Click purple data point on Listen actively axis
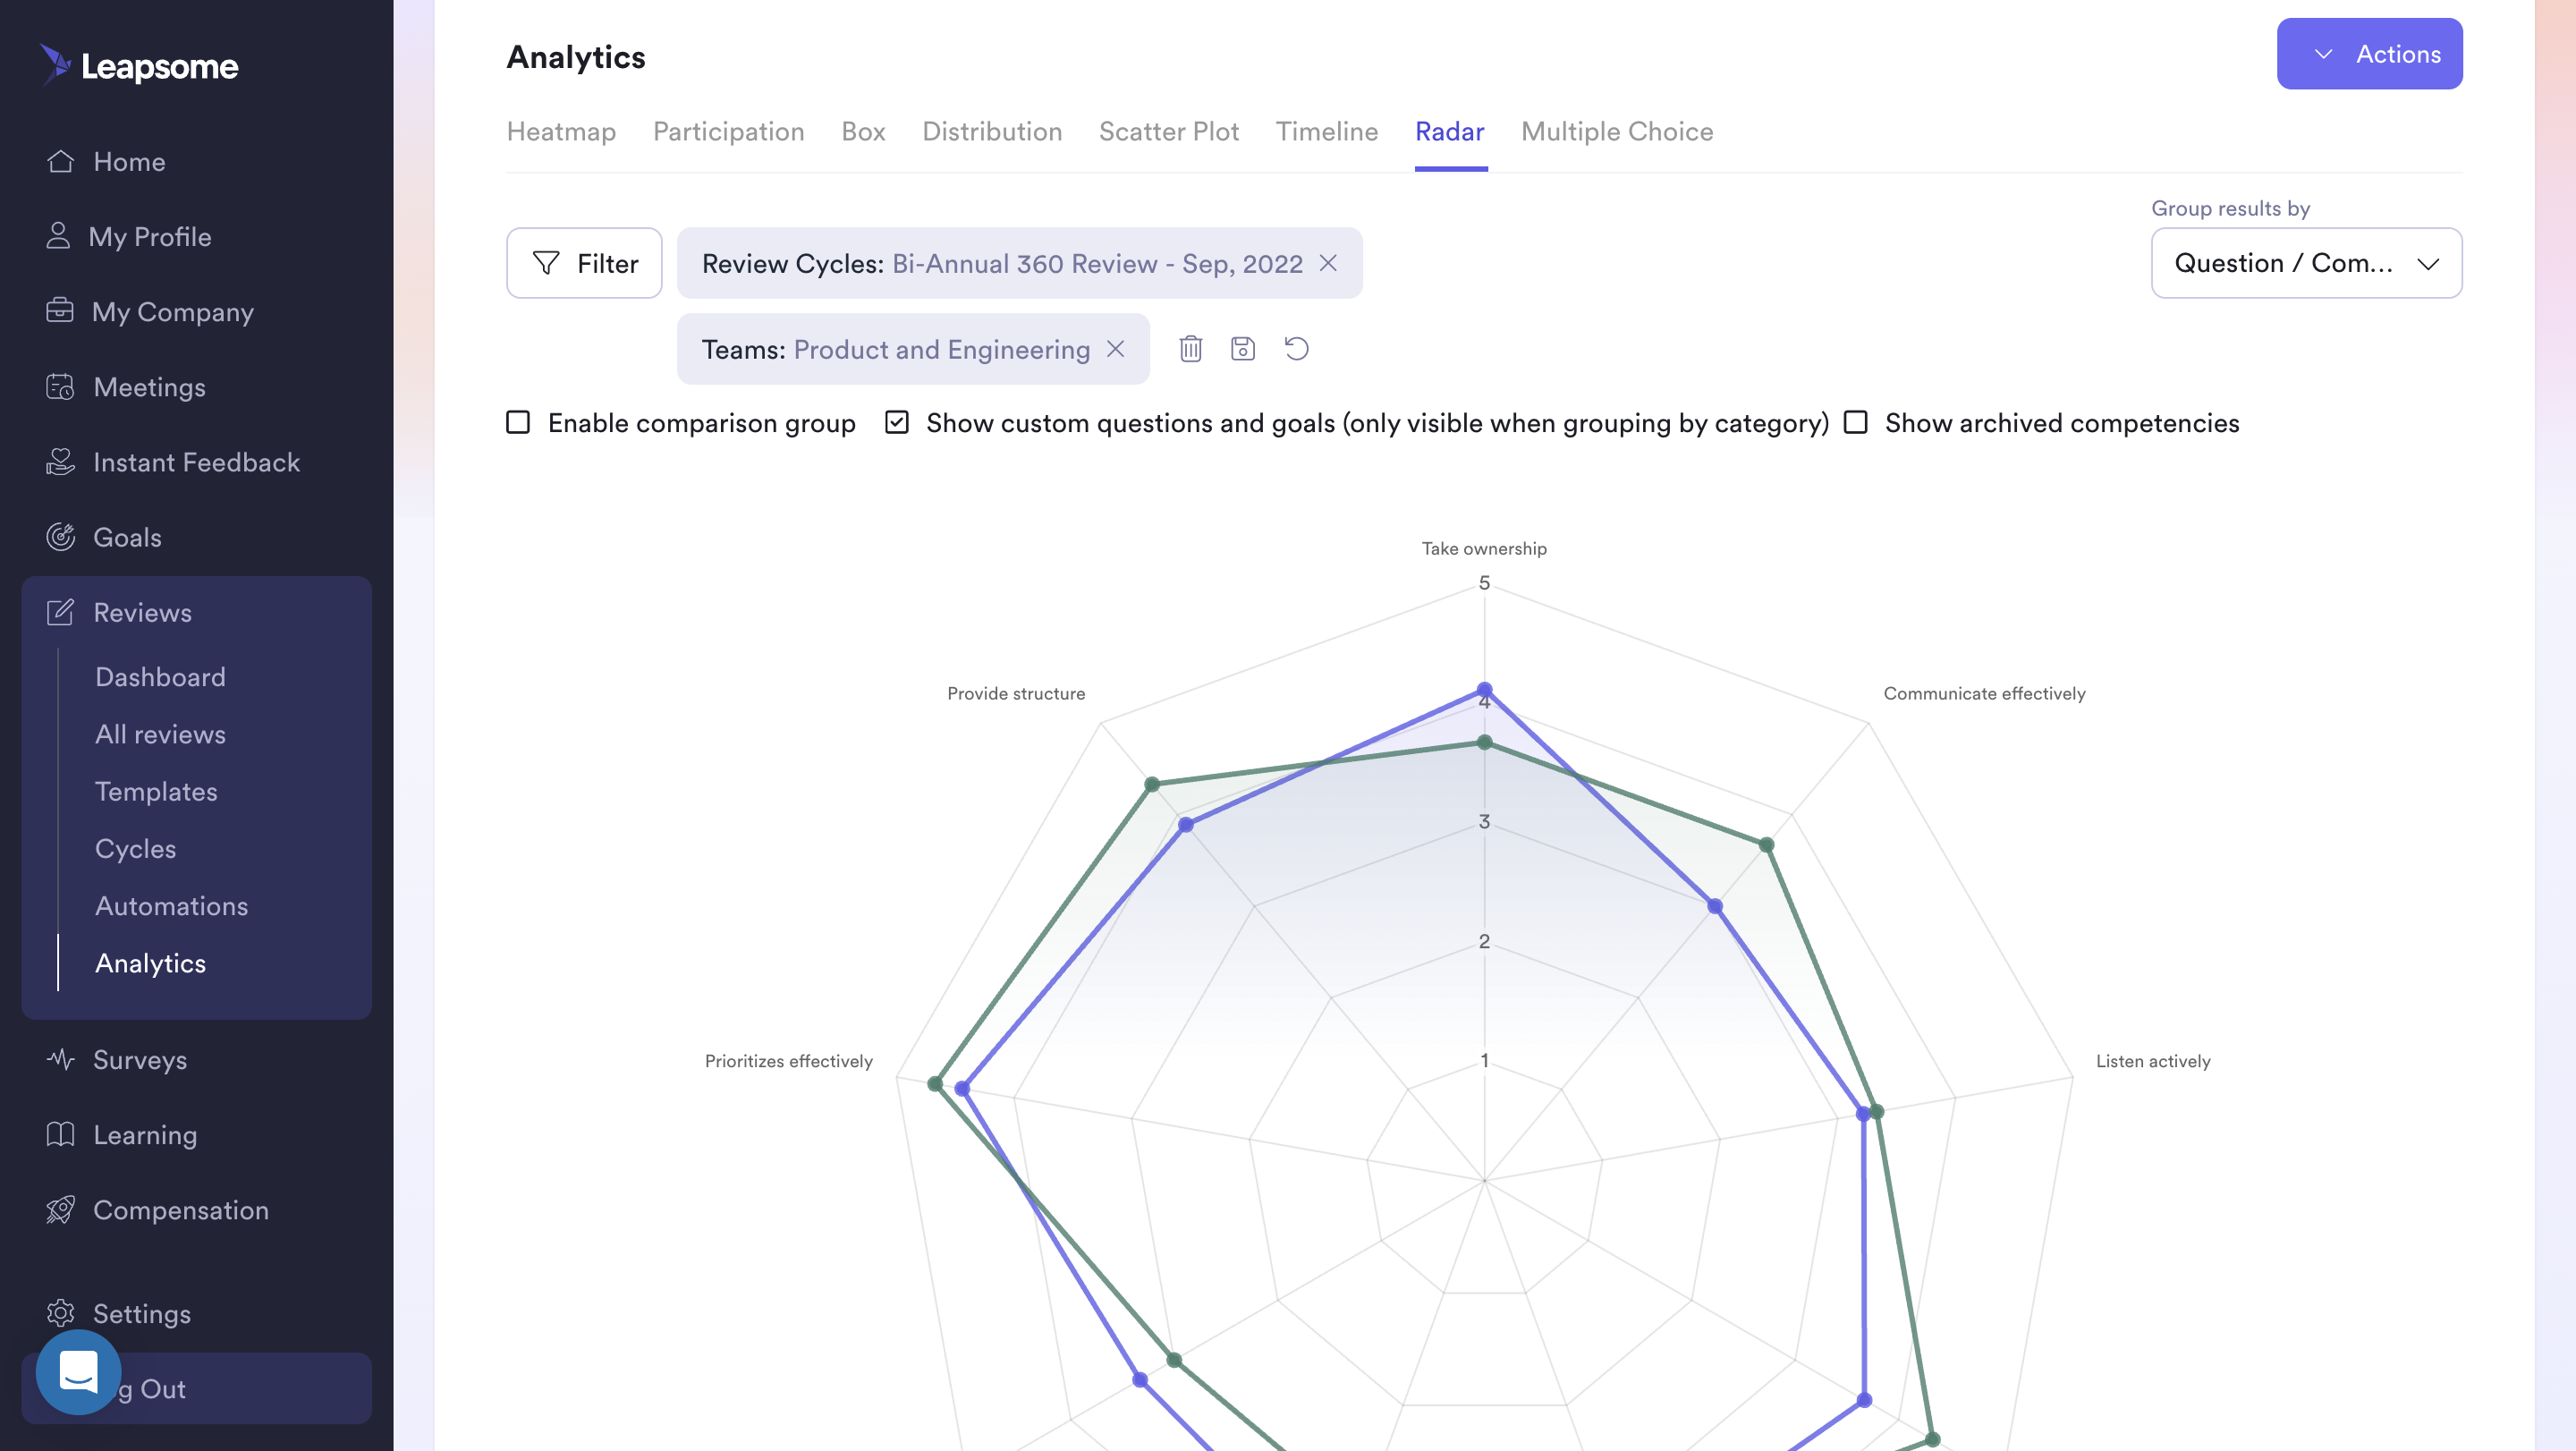Viewport: 2576px width, 1451px height. [1863, 1114]
